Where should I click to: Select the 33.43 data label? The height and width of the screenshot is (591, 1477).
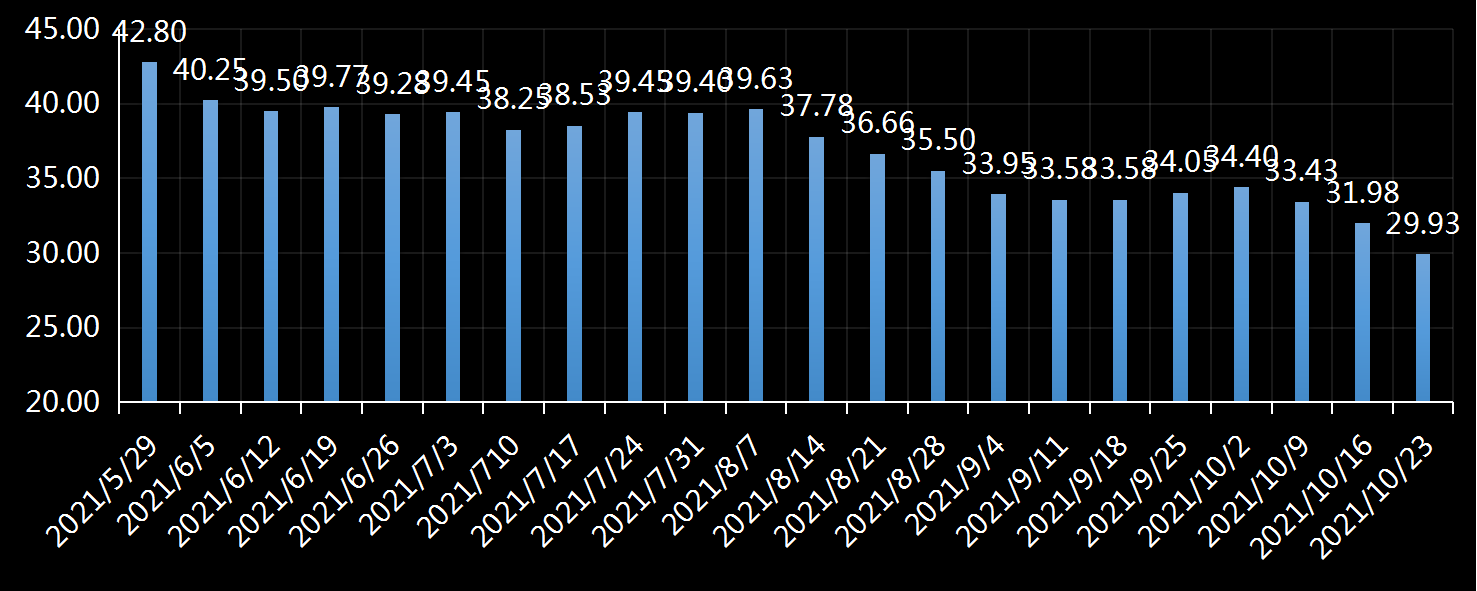click(1301, 171)
